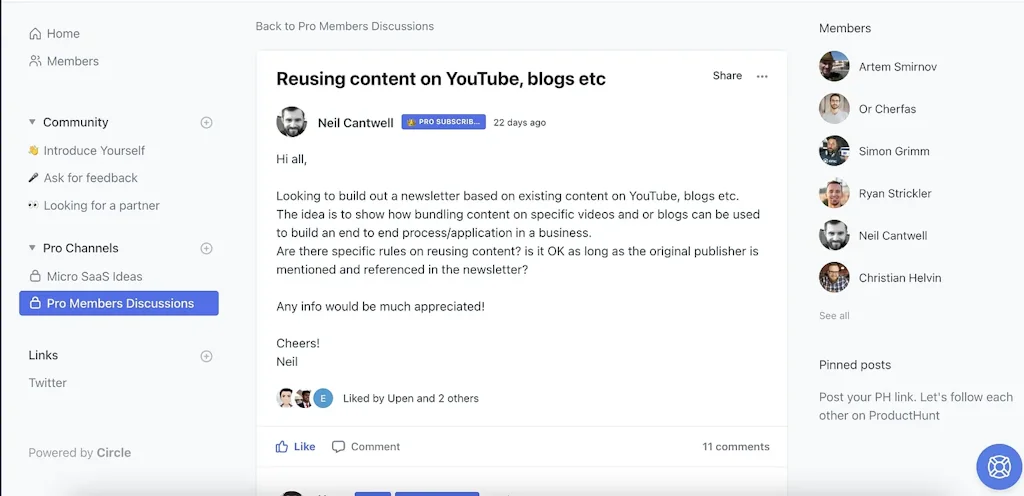The image size is (1024, 496).
Task: Open the pinned ProductHunt post
Action: point(915,406)
